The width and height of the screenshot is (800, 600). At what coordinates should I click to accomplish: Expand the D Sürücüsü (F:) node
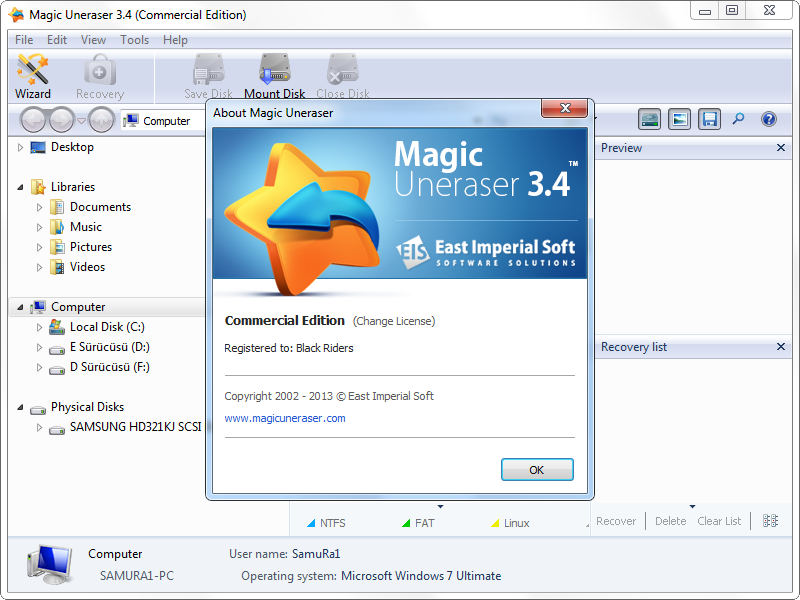click(x=39, y=367)
